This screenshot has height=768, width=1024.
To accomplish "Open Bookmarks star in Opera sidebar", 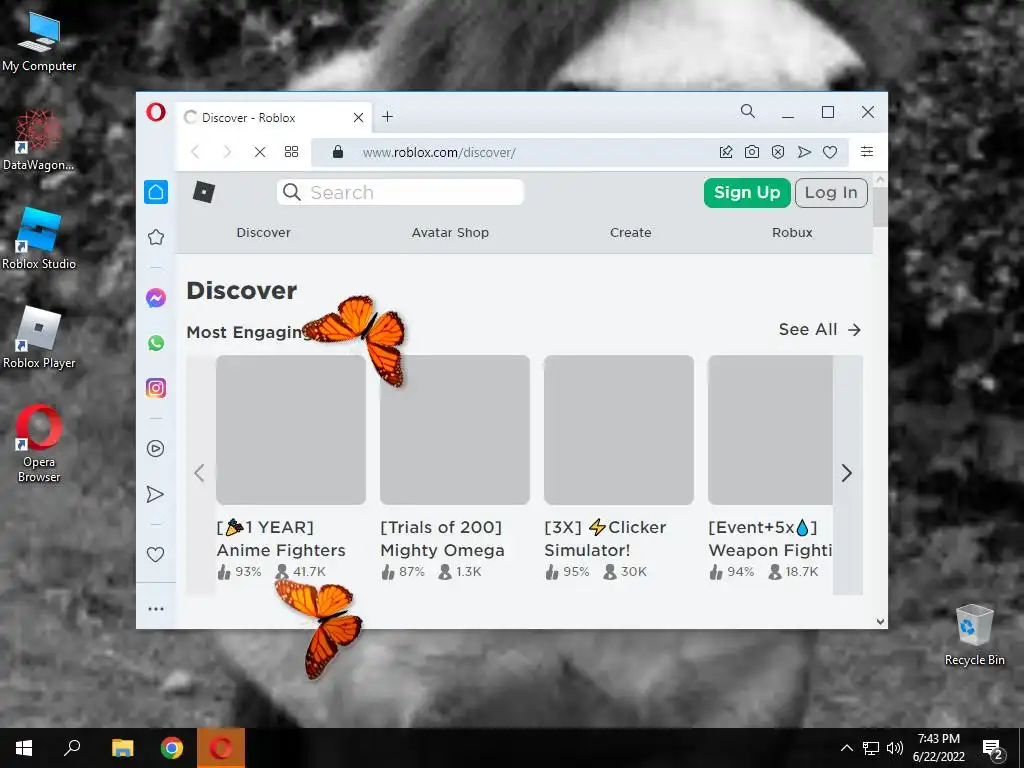I will coord(155,237).
